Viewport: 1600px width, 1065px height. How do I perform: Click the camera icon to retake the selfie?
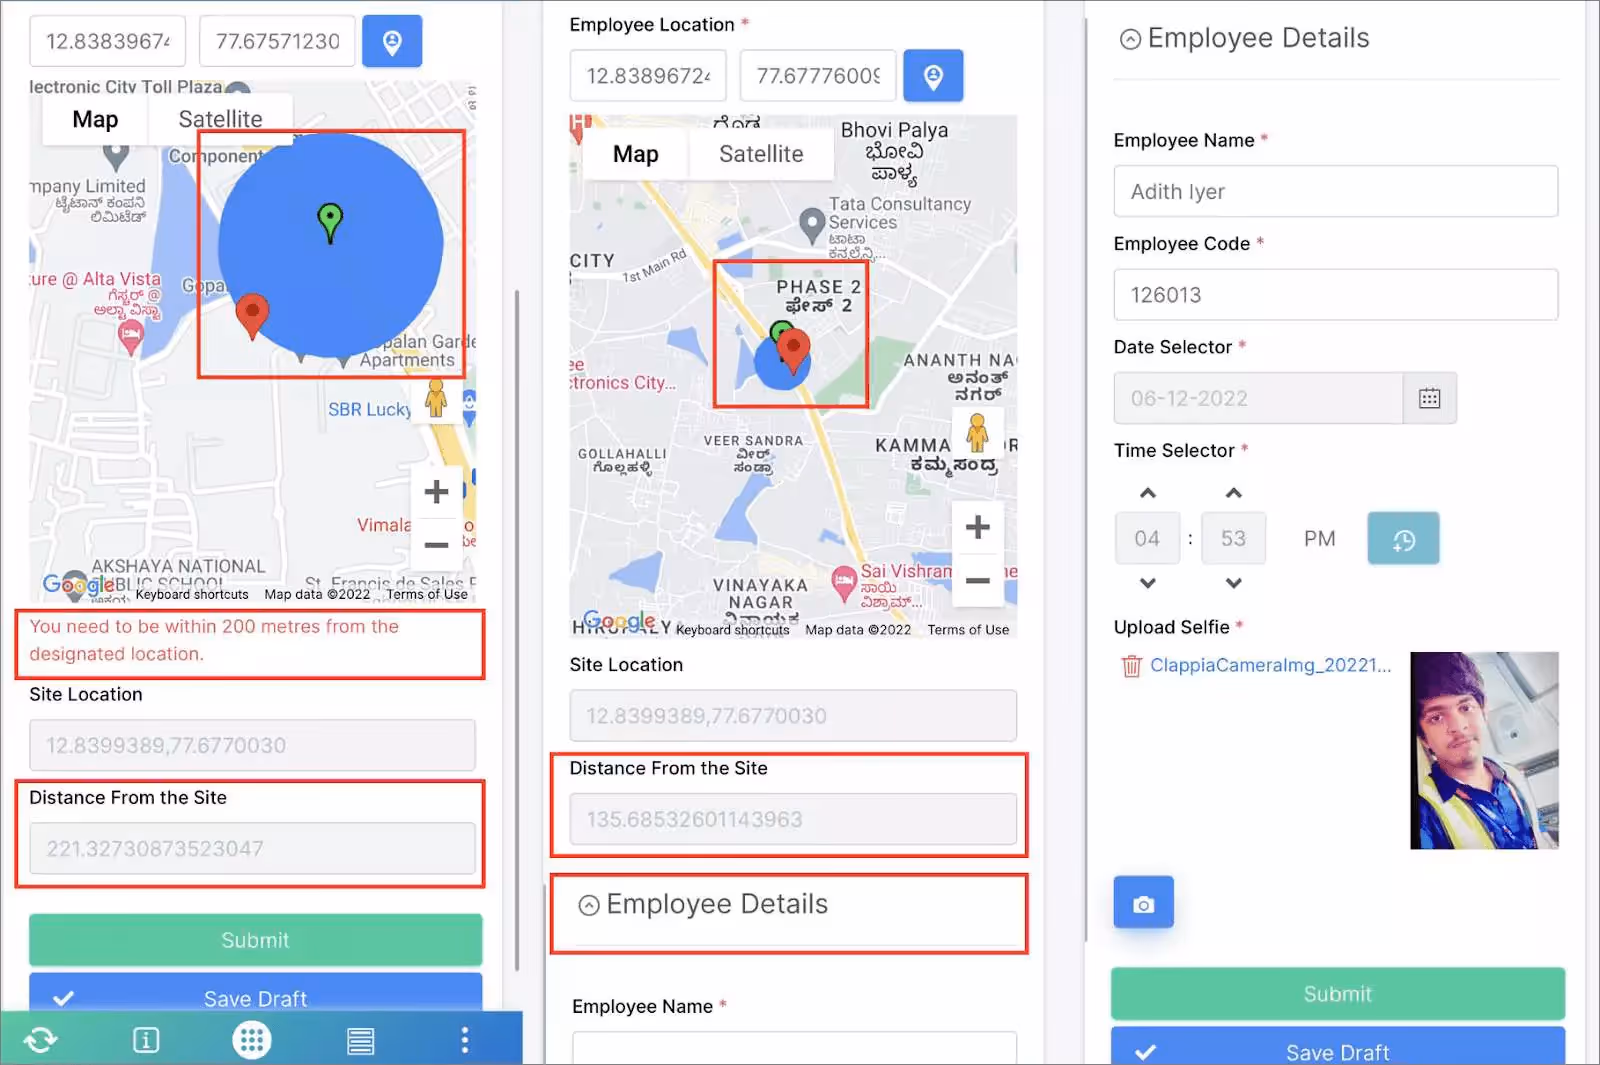coord(1143,901)
